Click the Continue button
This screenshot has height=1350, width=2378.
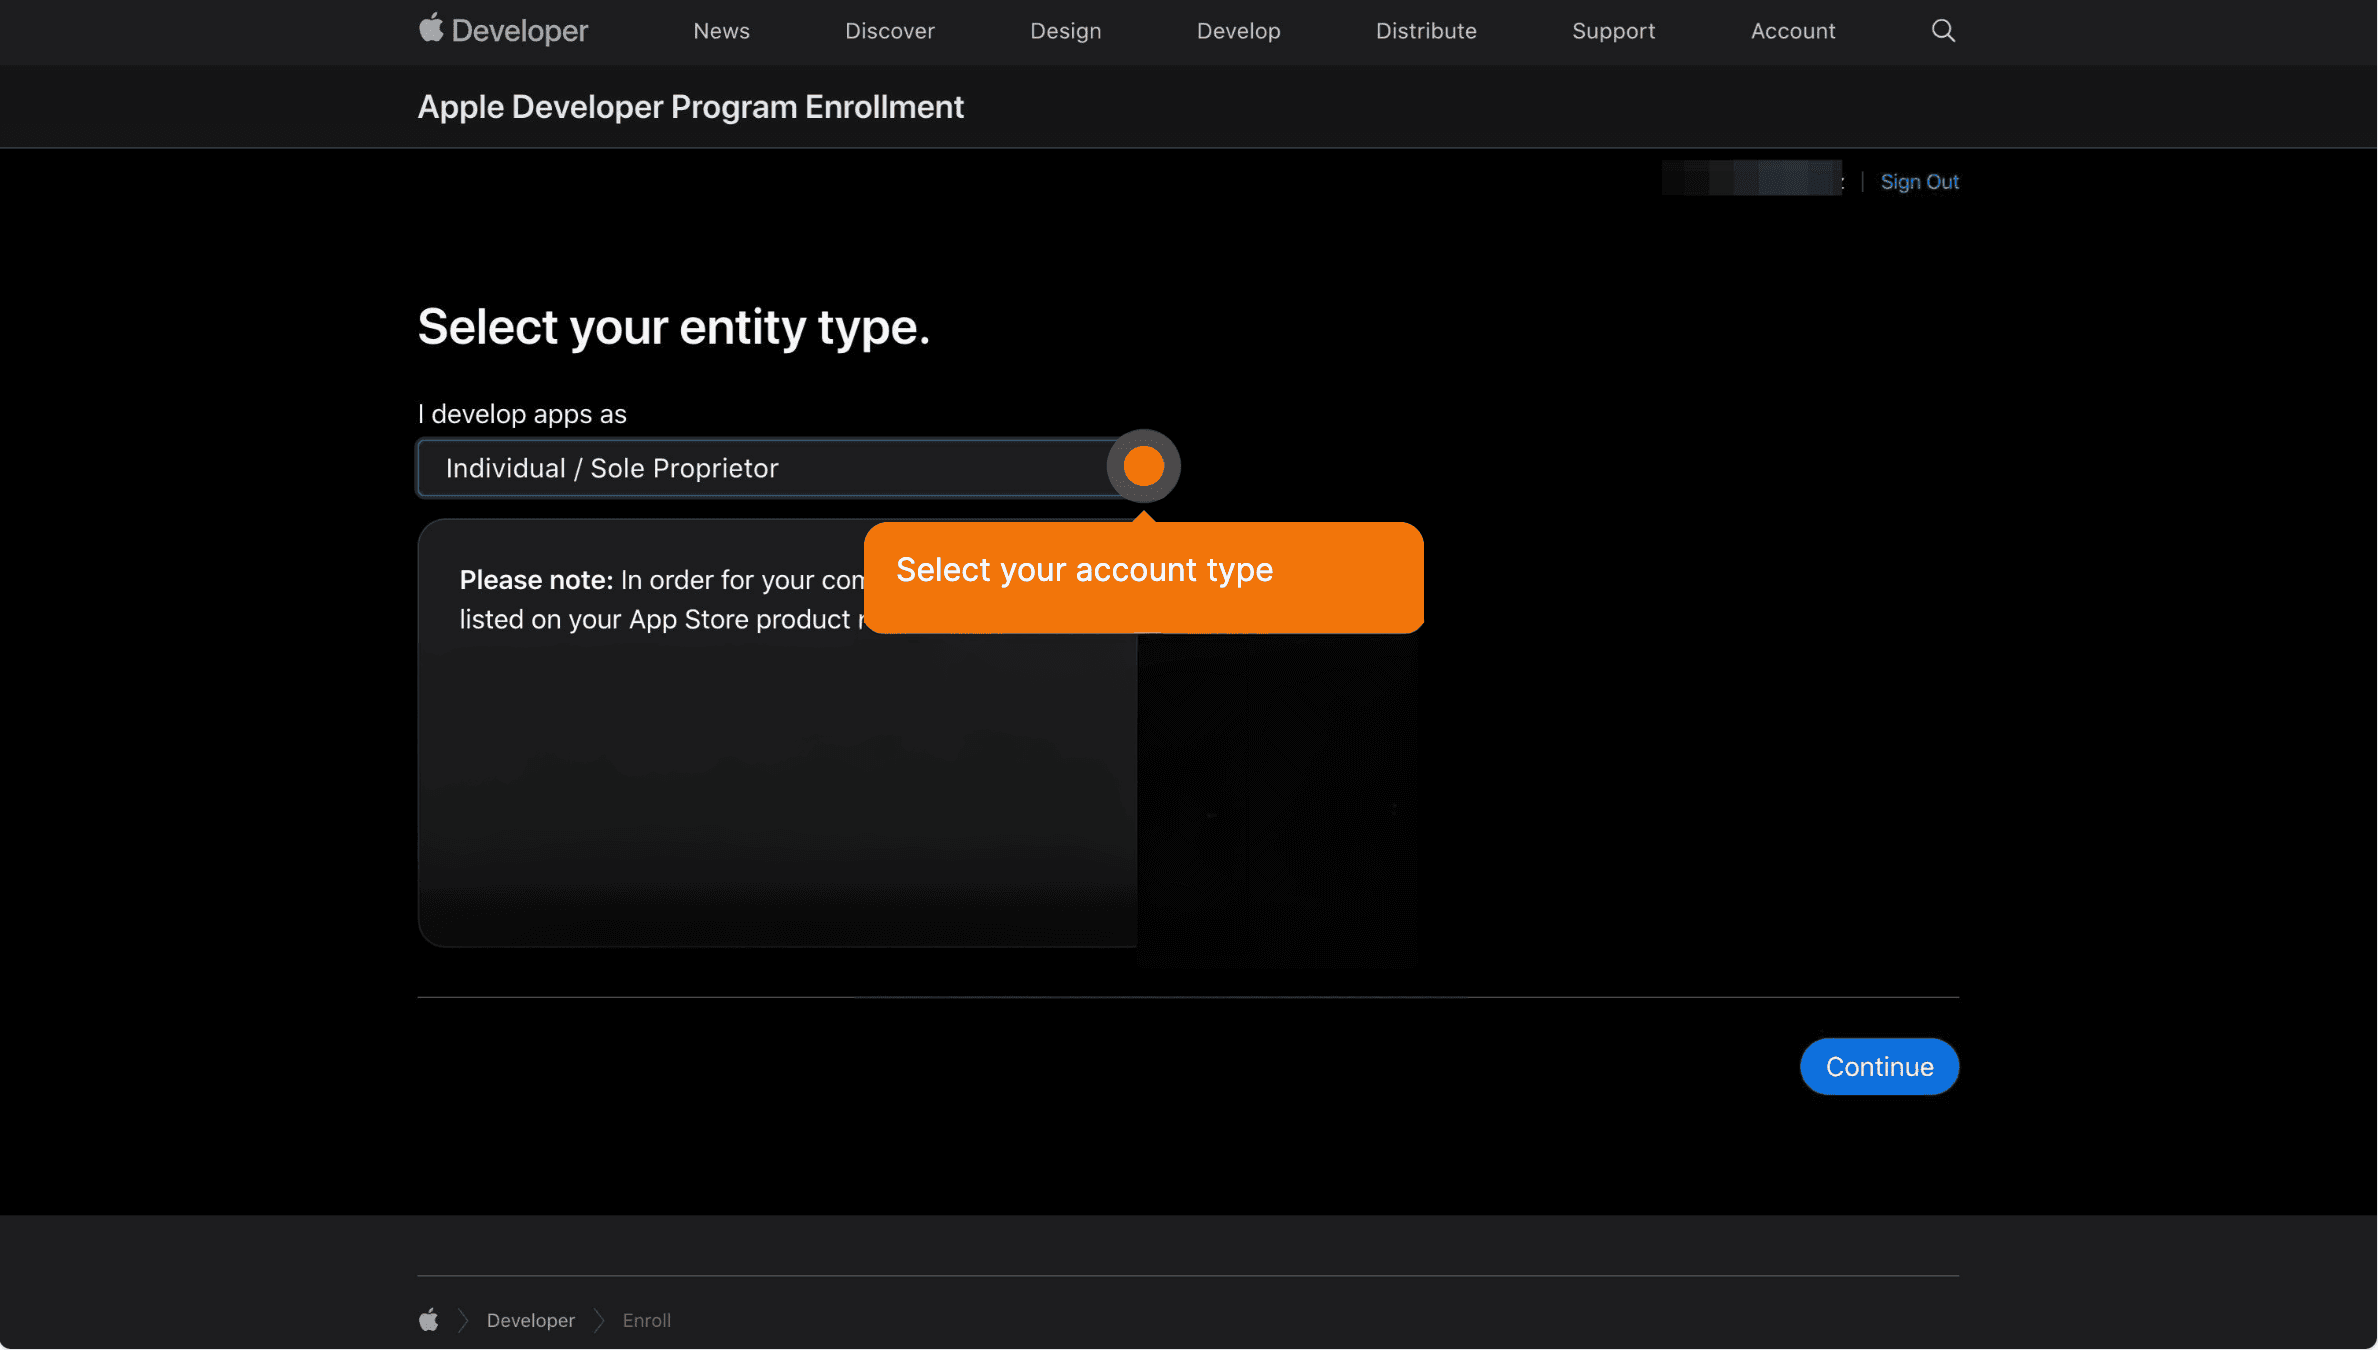(1879, 1067)
